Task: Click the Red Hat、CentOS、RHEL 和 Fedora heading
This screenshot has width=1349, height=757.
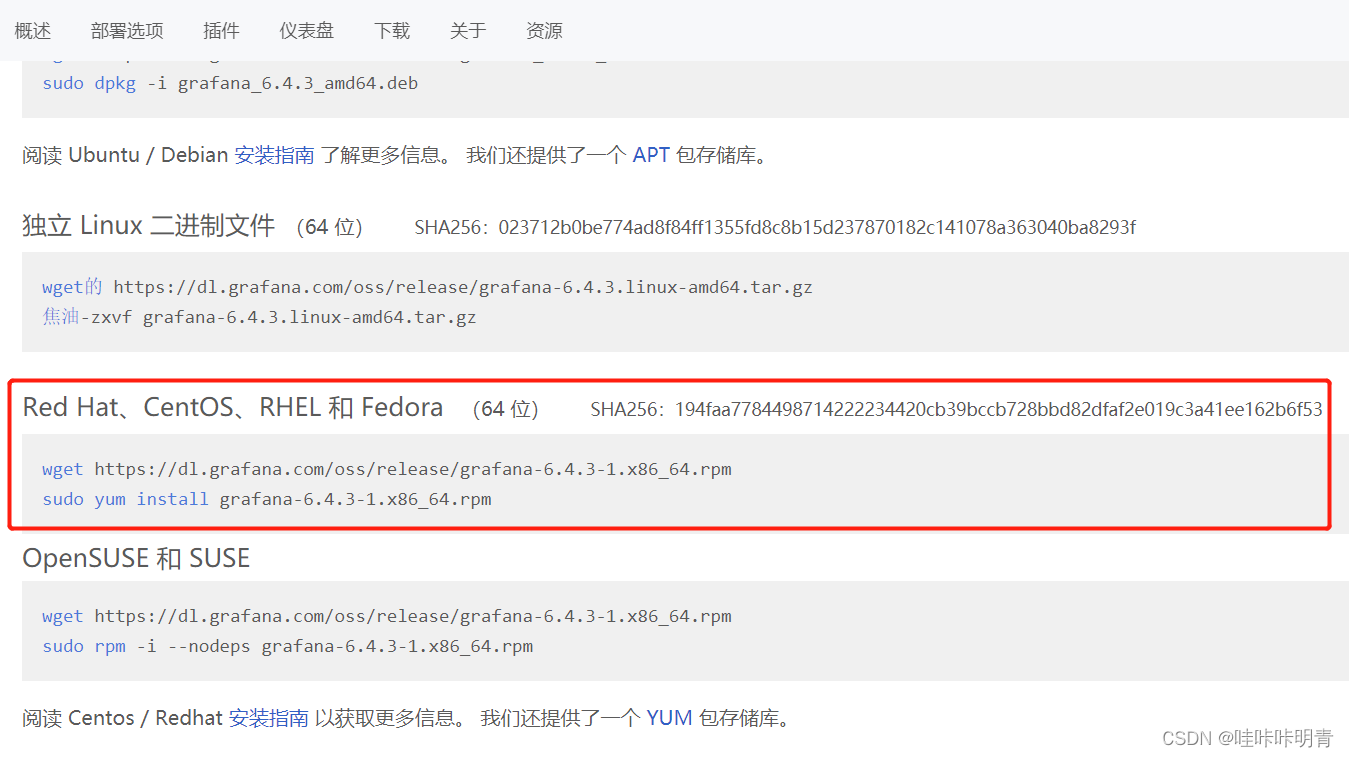Action: (233, 407)
